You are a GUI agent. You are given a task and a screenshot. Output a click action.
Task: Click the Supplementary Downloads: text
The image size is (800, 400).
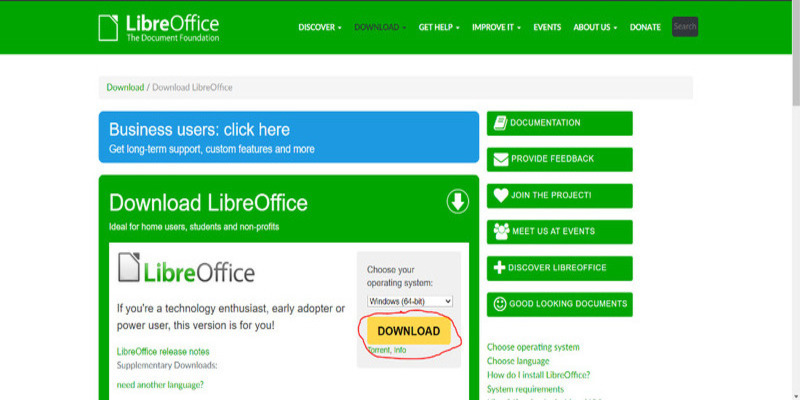167,366
